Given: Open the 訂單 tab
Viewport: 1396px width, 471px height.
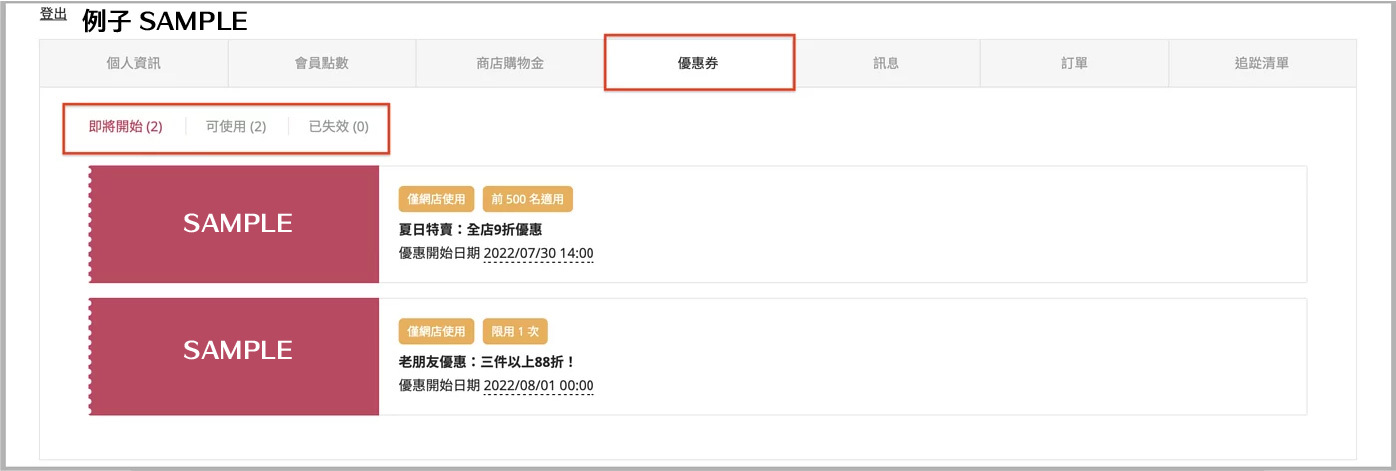Looking at the screenshot, I should click(1074, 63).
